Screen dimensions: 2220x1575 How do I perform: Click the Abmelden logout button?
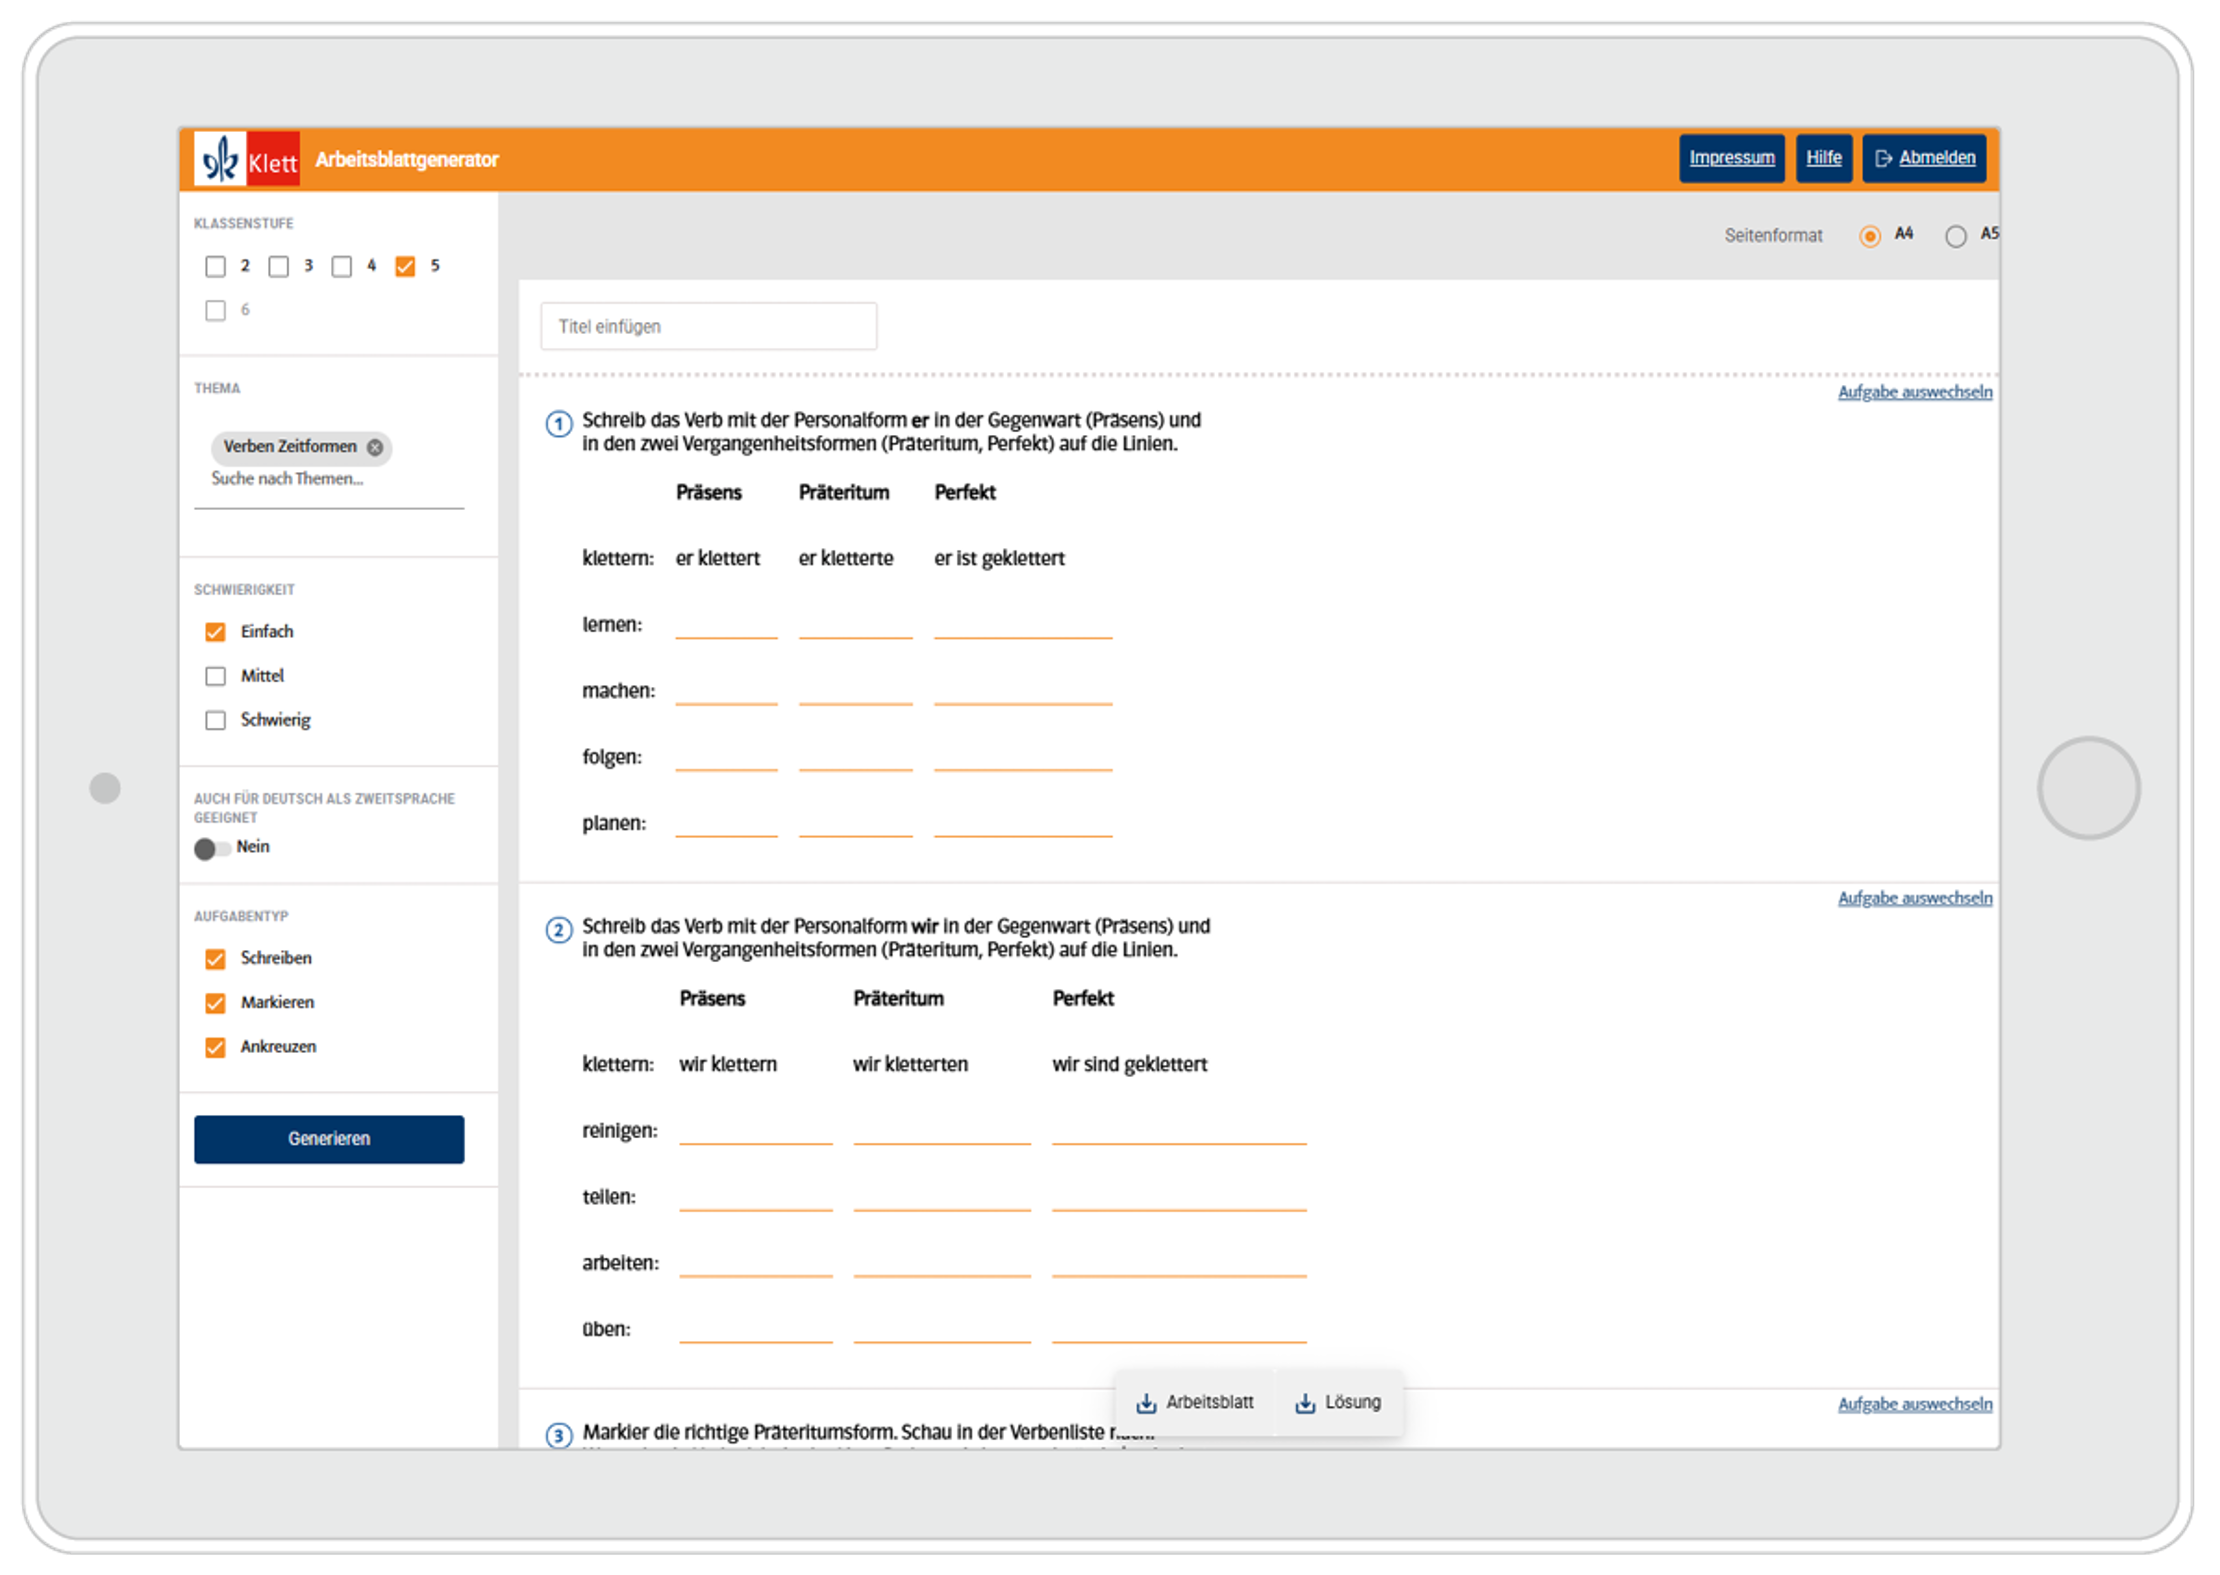point(1924,158)
